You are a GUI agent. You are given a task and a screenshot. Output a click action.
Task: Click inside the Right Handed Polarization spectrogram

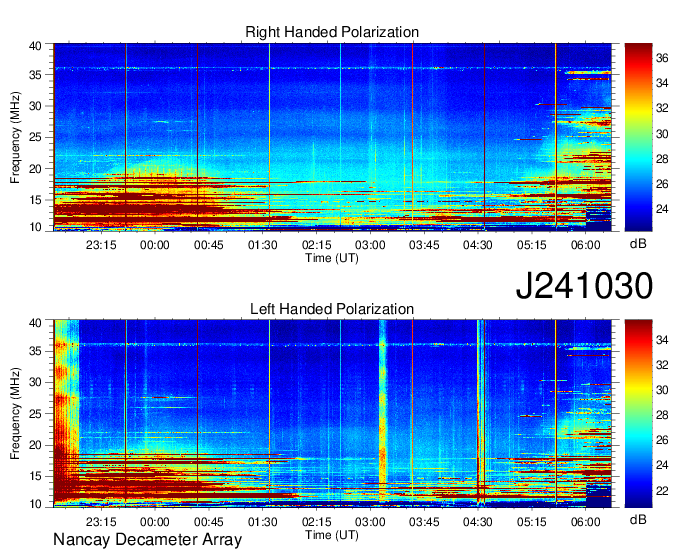pos(333,137)
